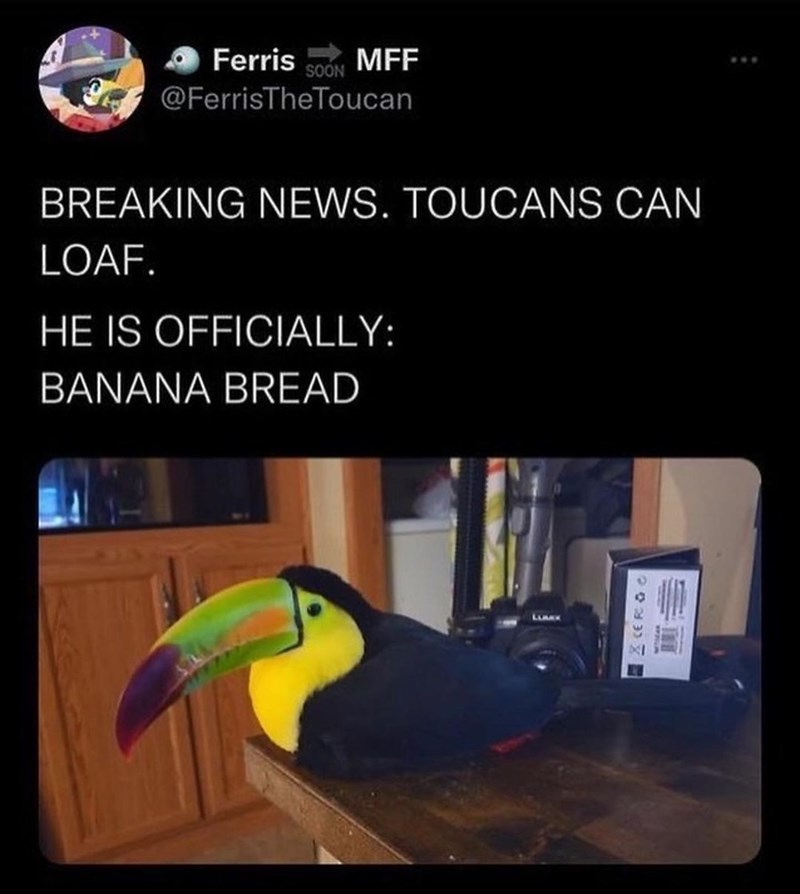
Task: Open the attached toucan plush photo
Action: tap(400, 660)
